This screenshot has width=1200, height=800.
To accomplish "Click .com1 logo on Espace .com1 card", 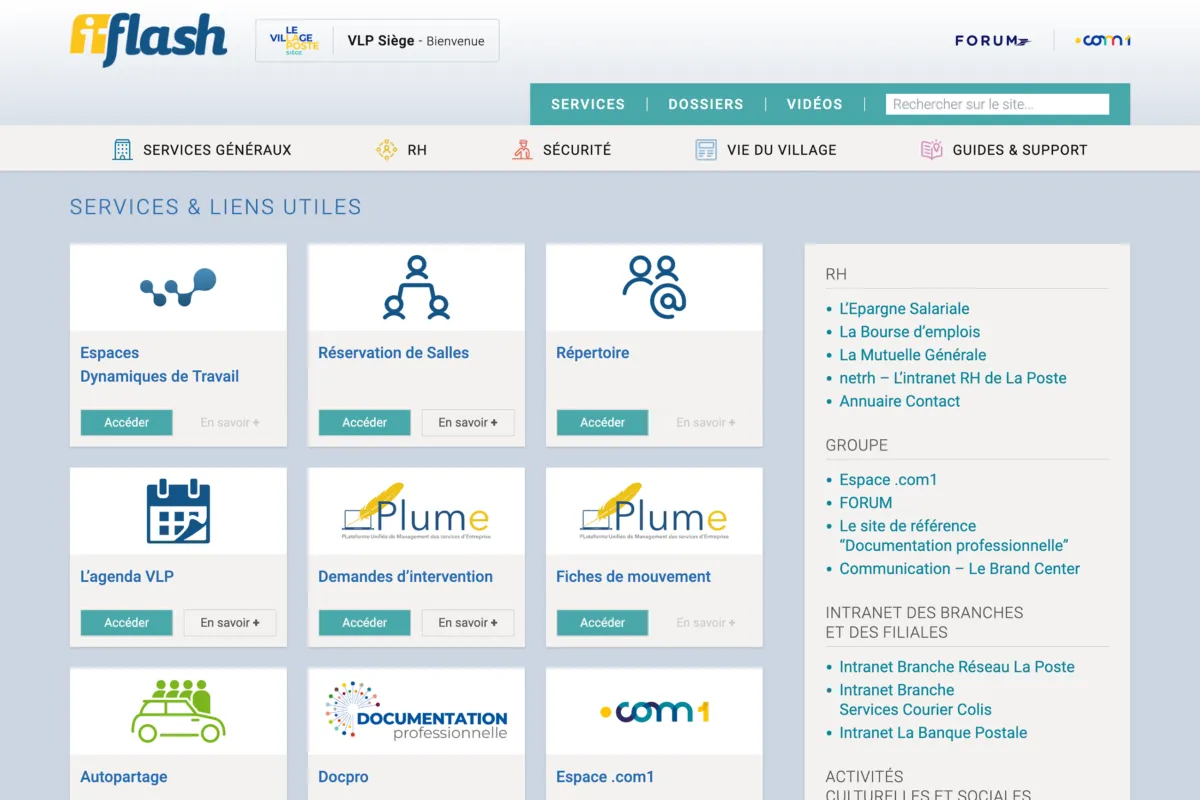I will [654, 712].
